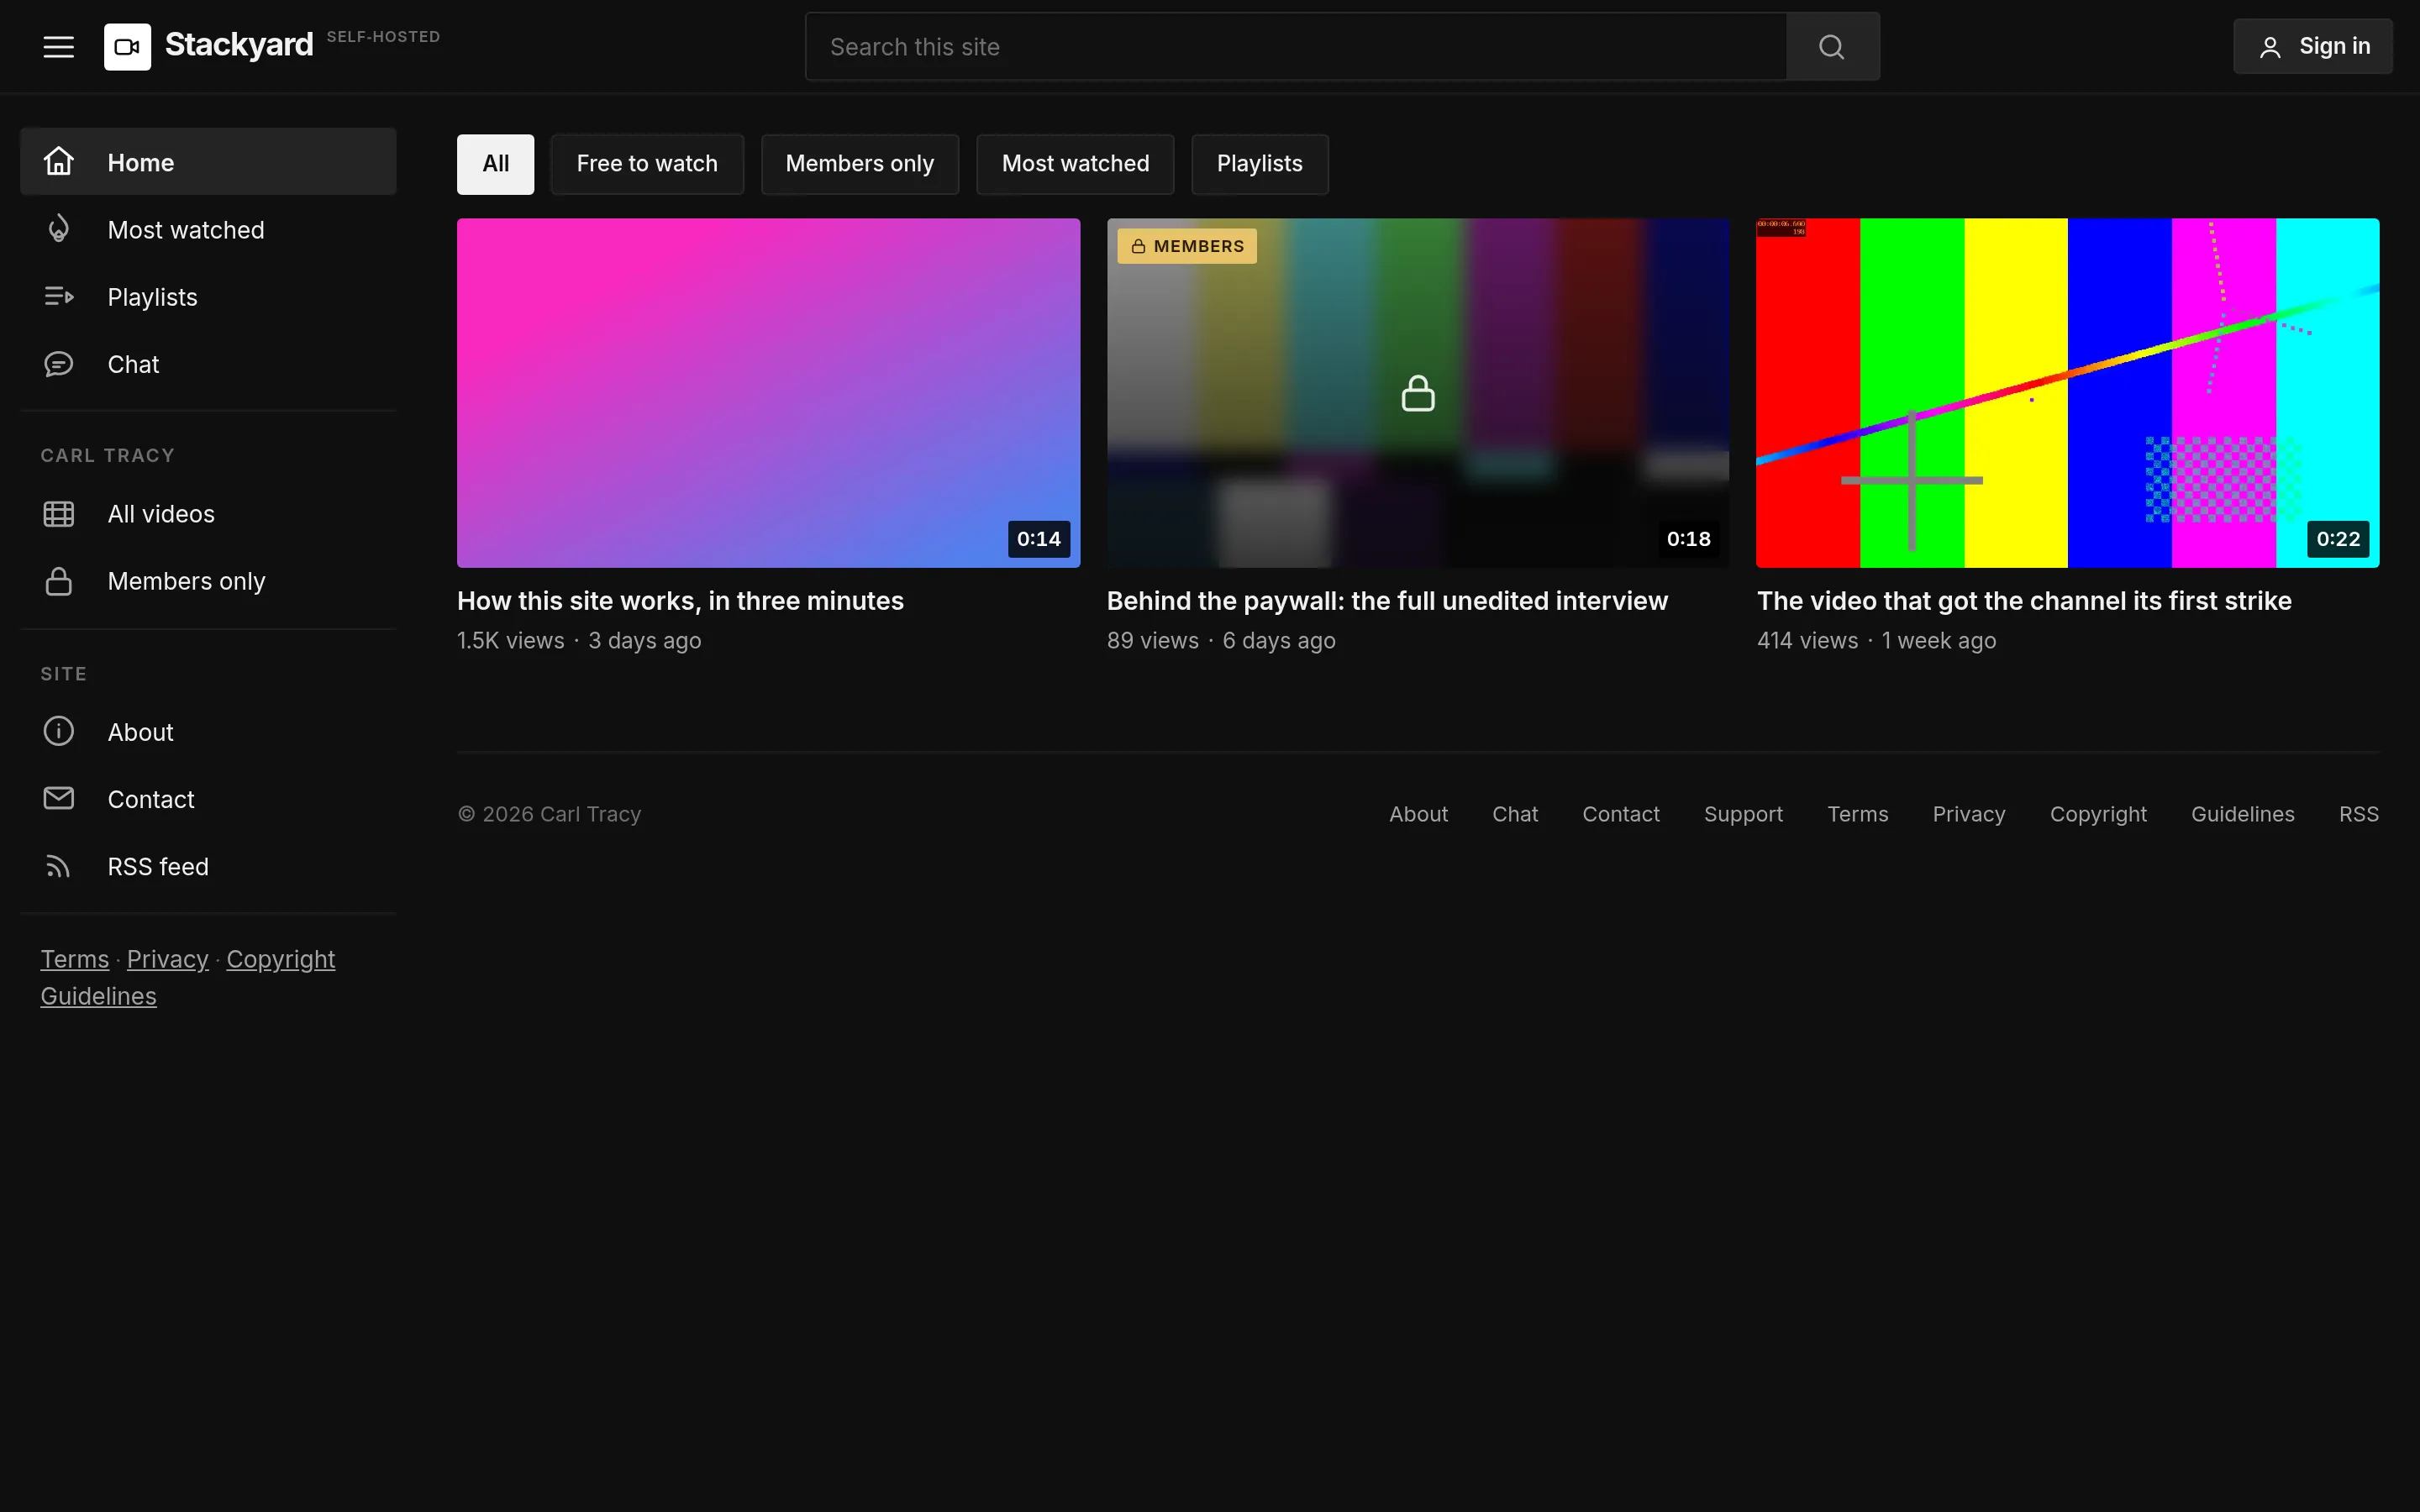
Task: Select the Members only filter chip
Action: coord(860,164)
